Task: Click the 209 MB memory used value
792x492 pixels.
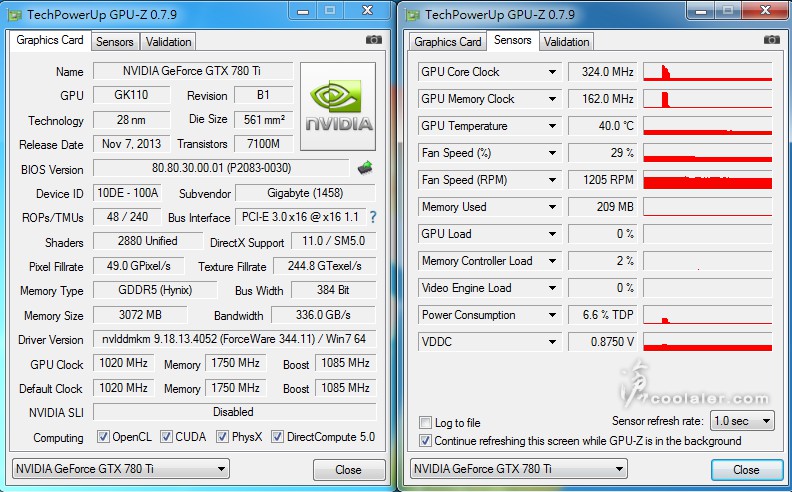Action: point(602,207)
